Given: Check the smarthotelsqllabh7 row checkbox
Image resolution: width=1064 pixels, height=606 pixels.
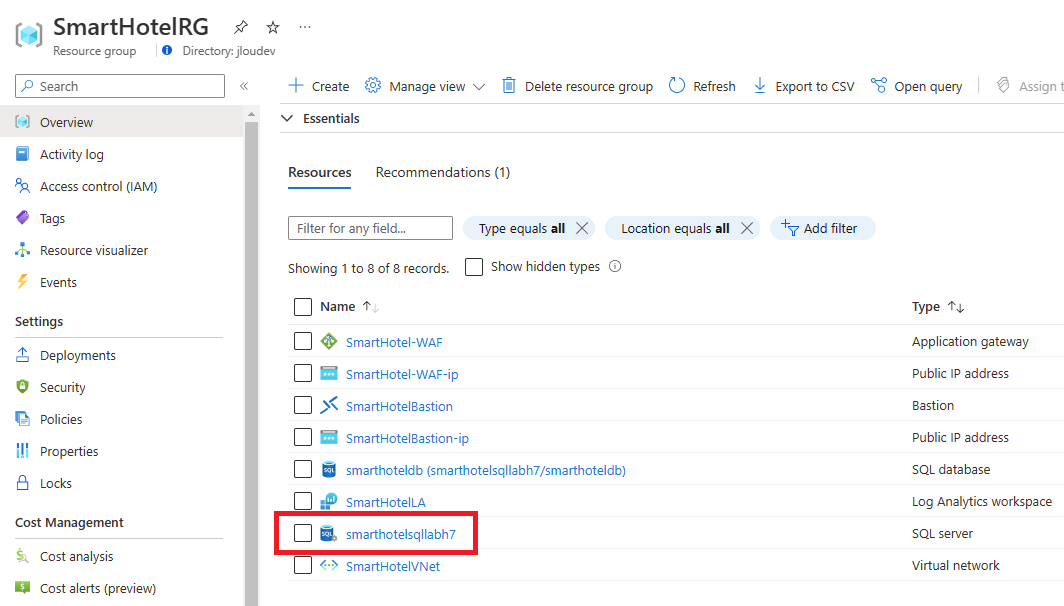Looking at the screenshot, I should (x=303, y=533).
